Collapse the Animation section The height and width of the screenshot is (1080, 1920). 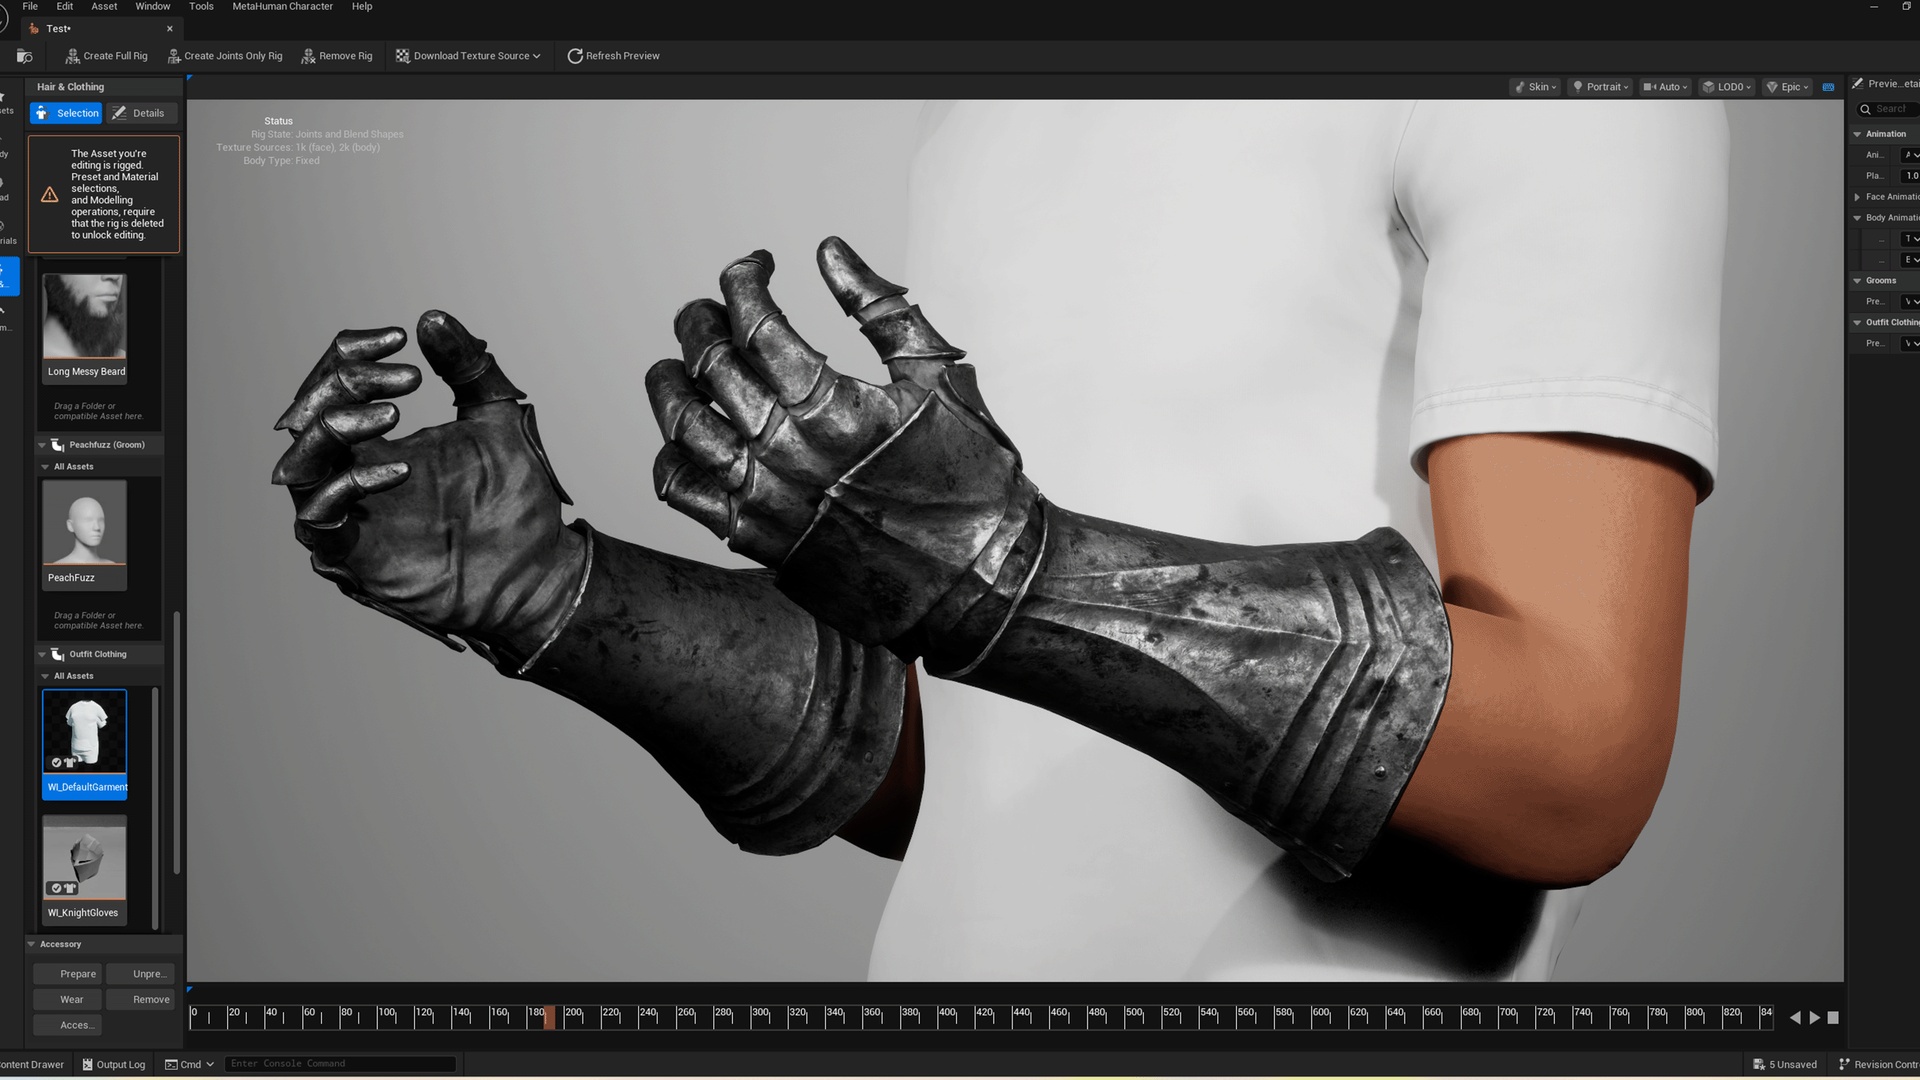tap(1857, 134)
